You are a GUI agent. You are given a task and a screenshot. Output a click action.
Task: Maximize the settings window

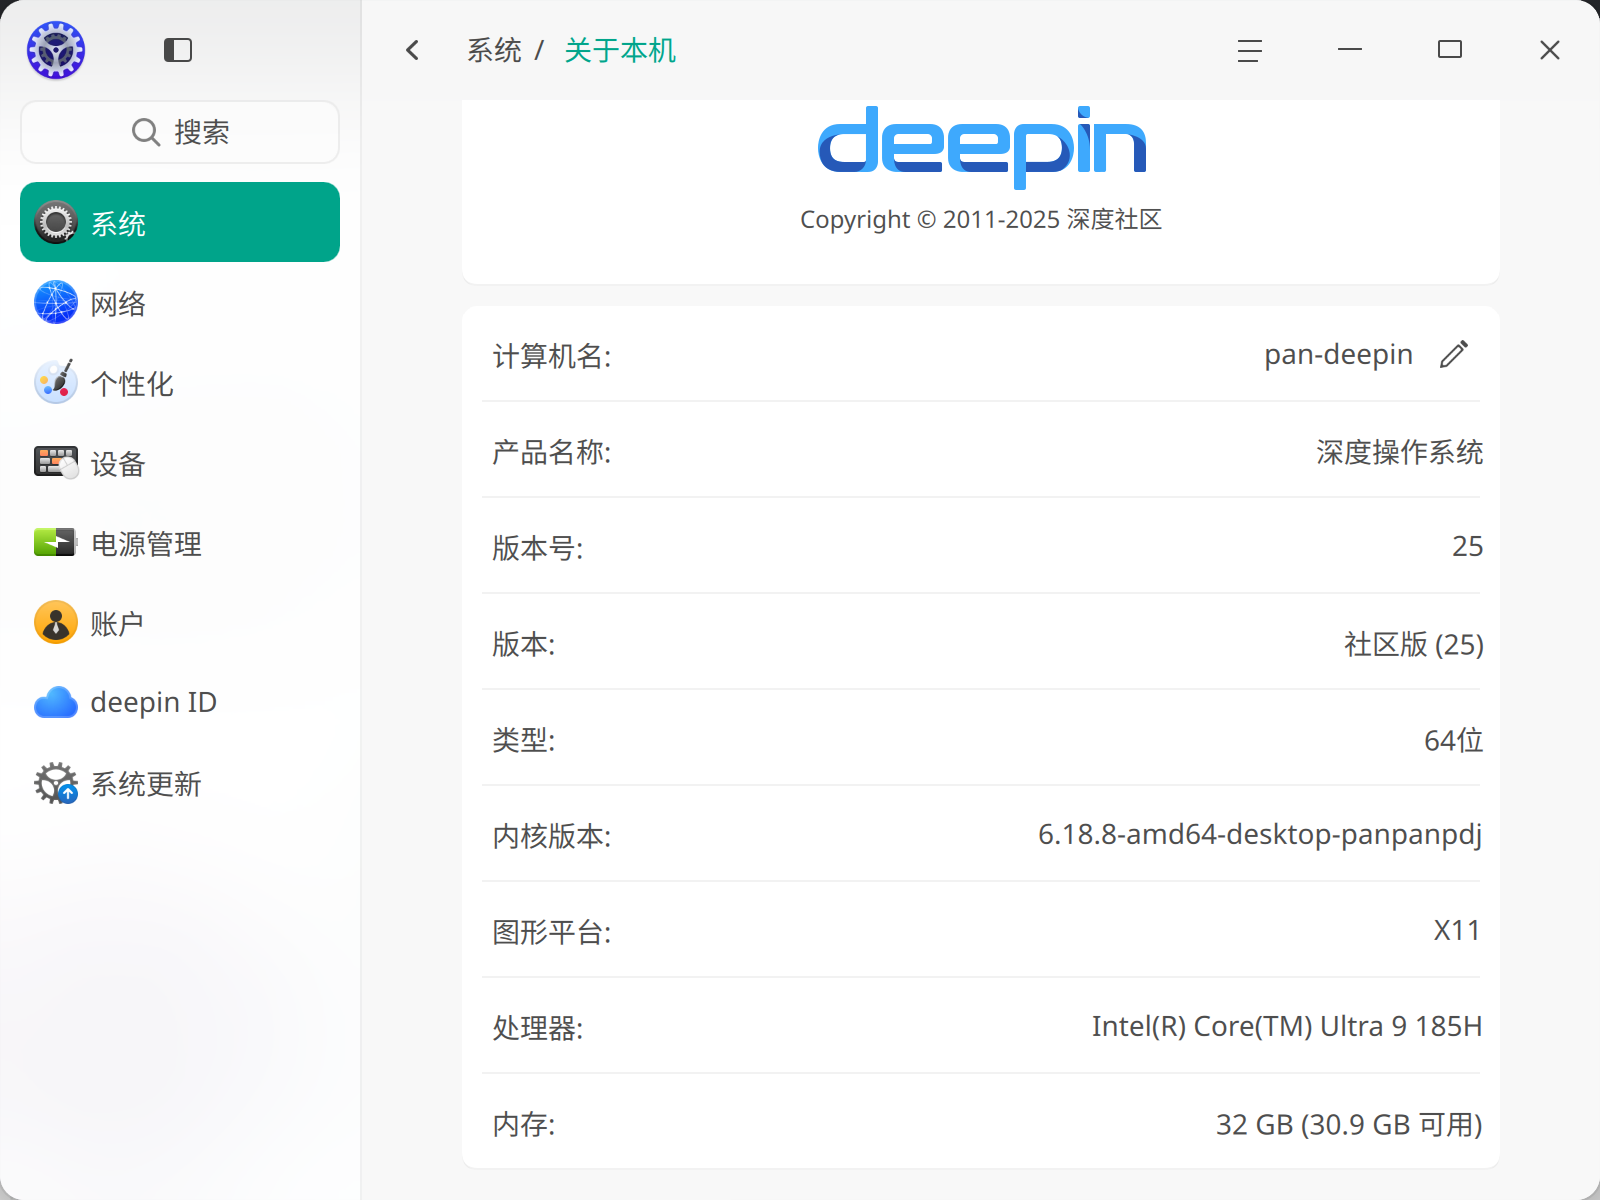coord(1450,50)
